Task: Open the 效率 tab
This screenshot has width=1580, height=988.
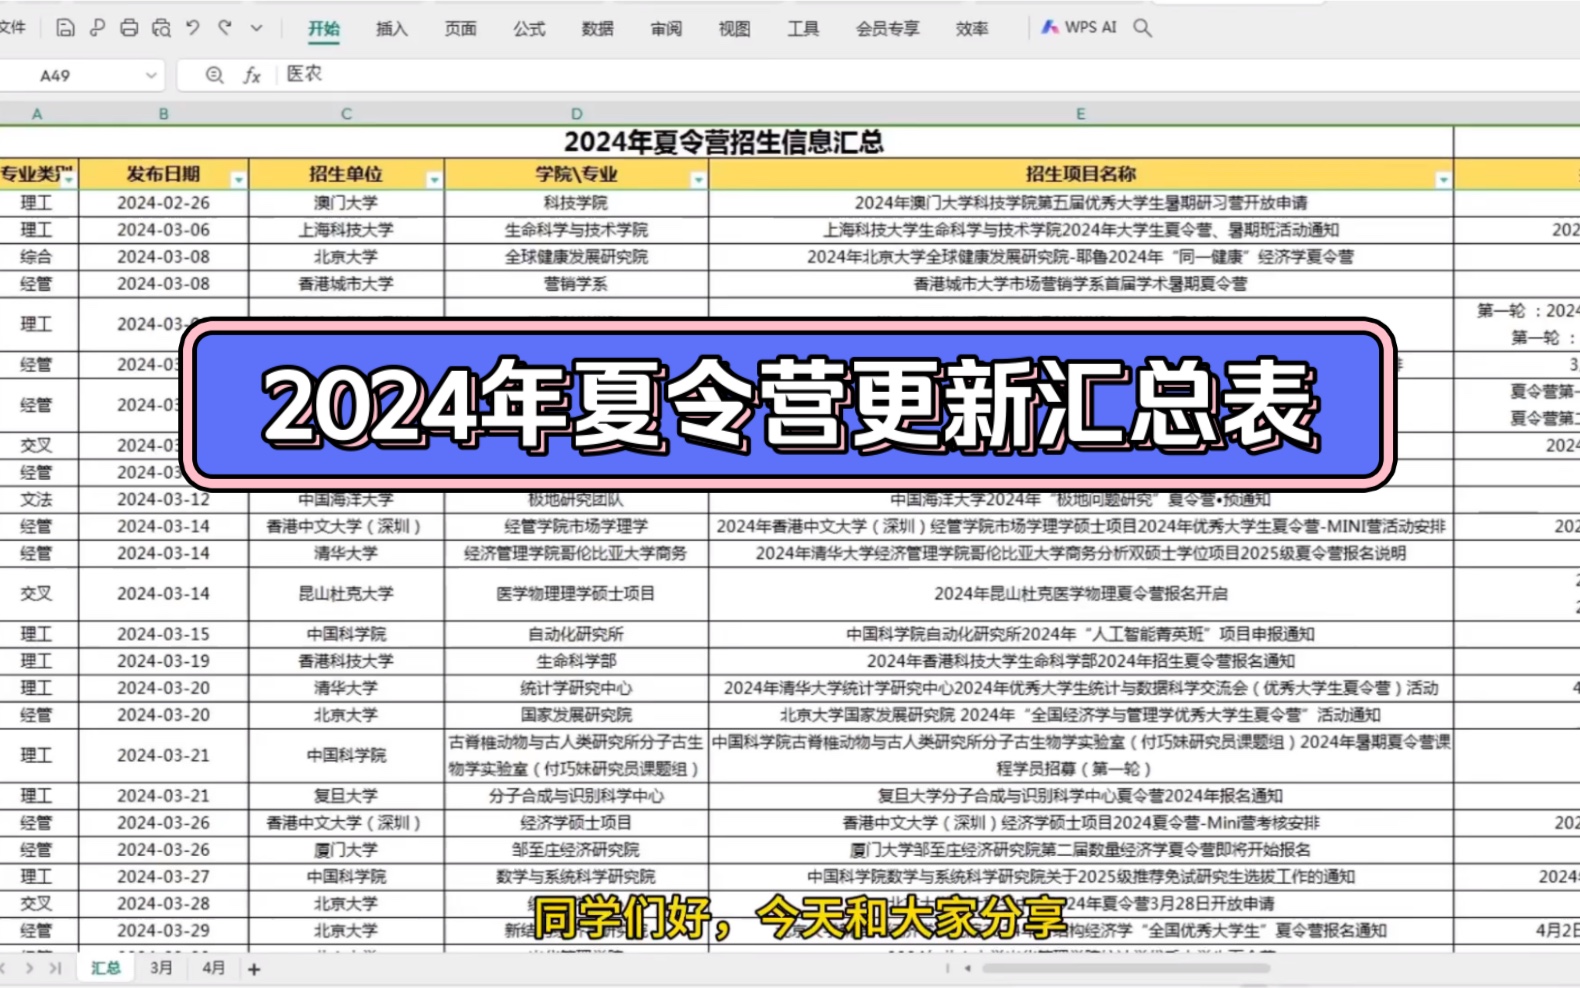Action: [972, 29]
